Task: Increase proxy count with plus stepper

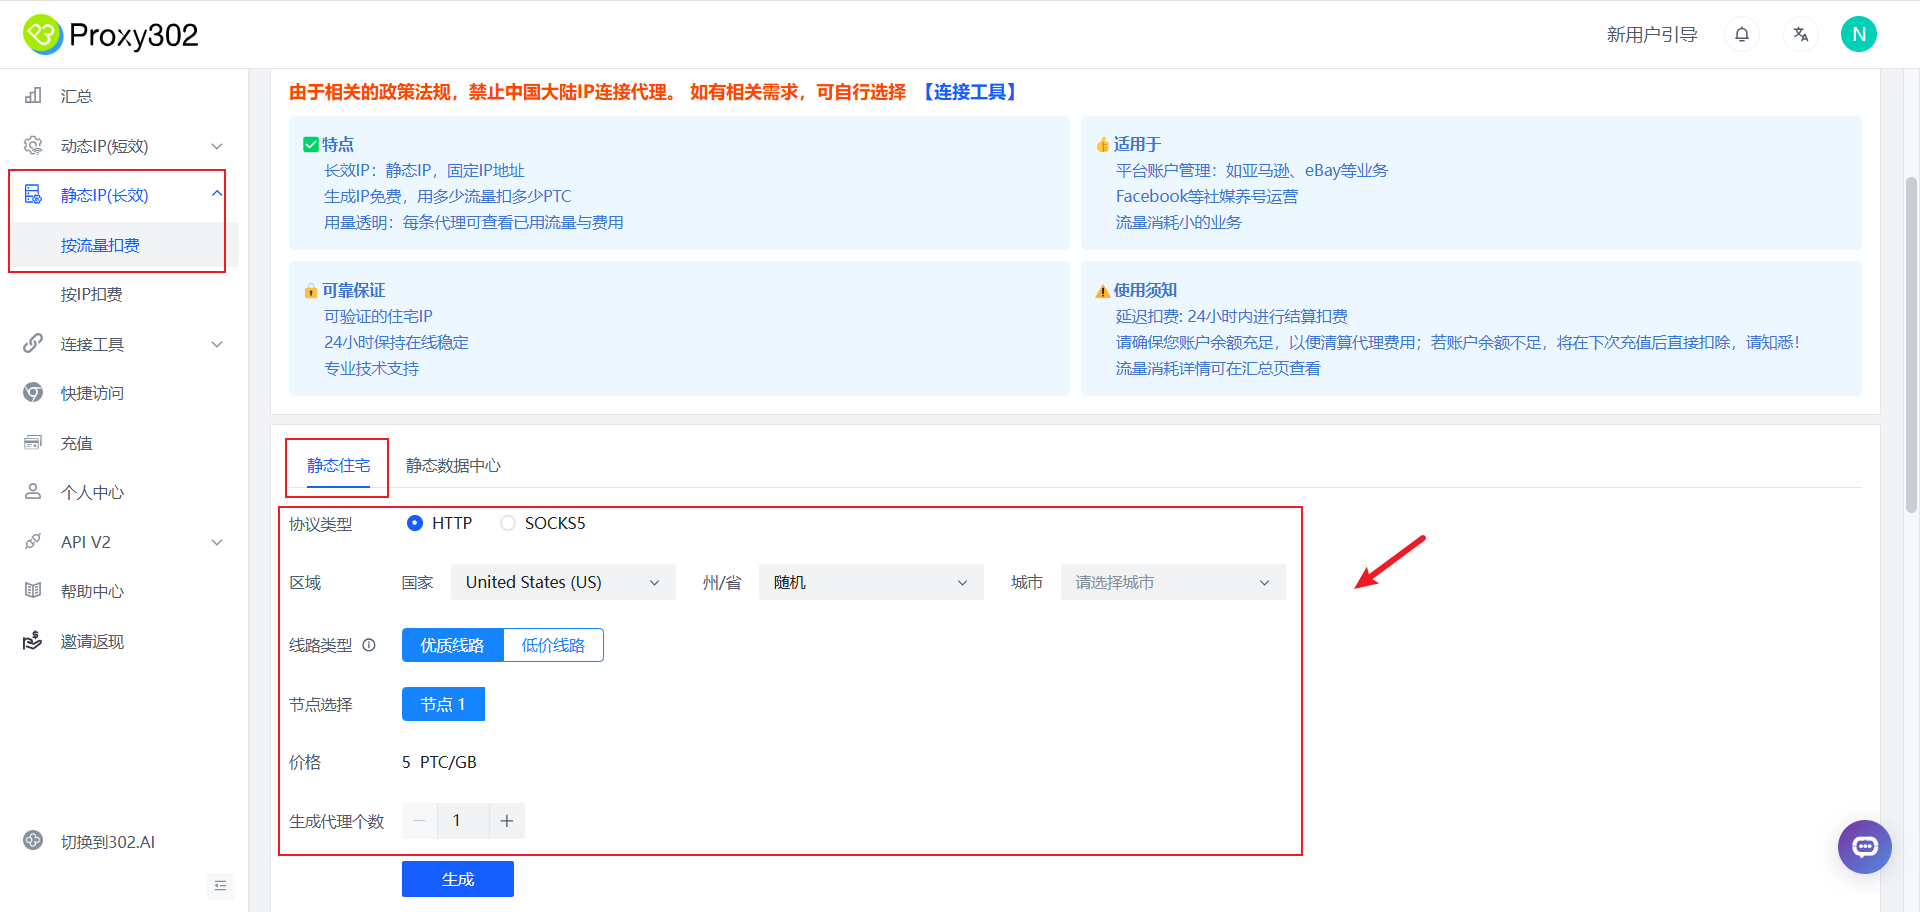Action: [507, 820]
